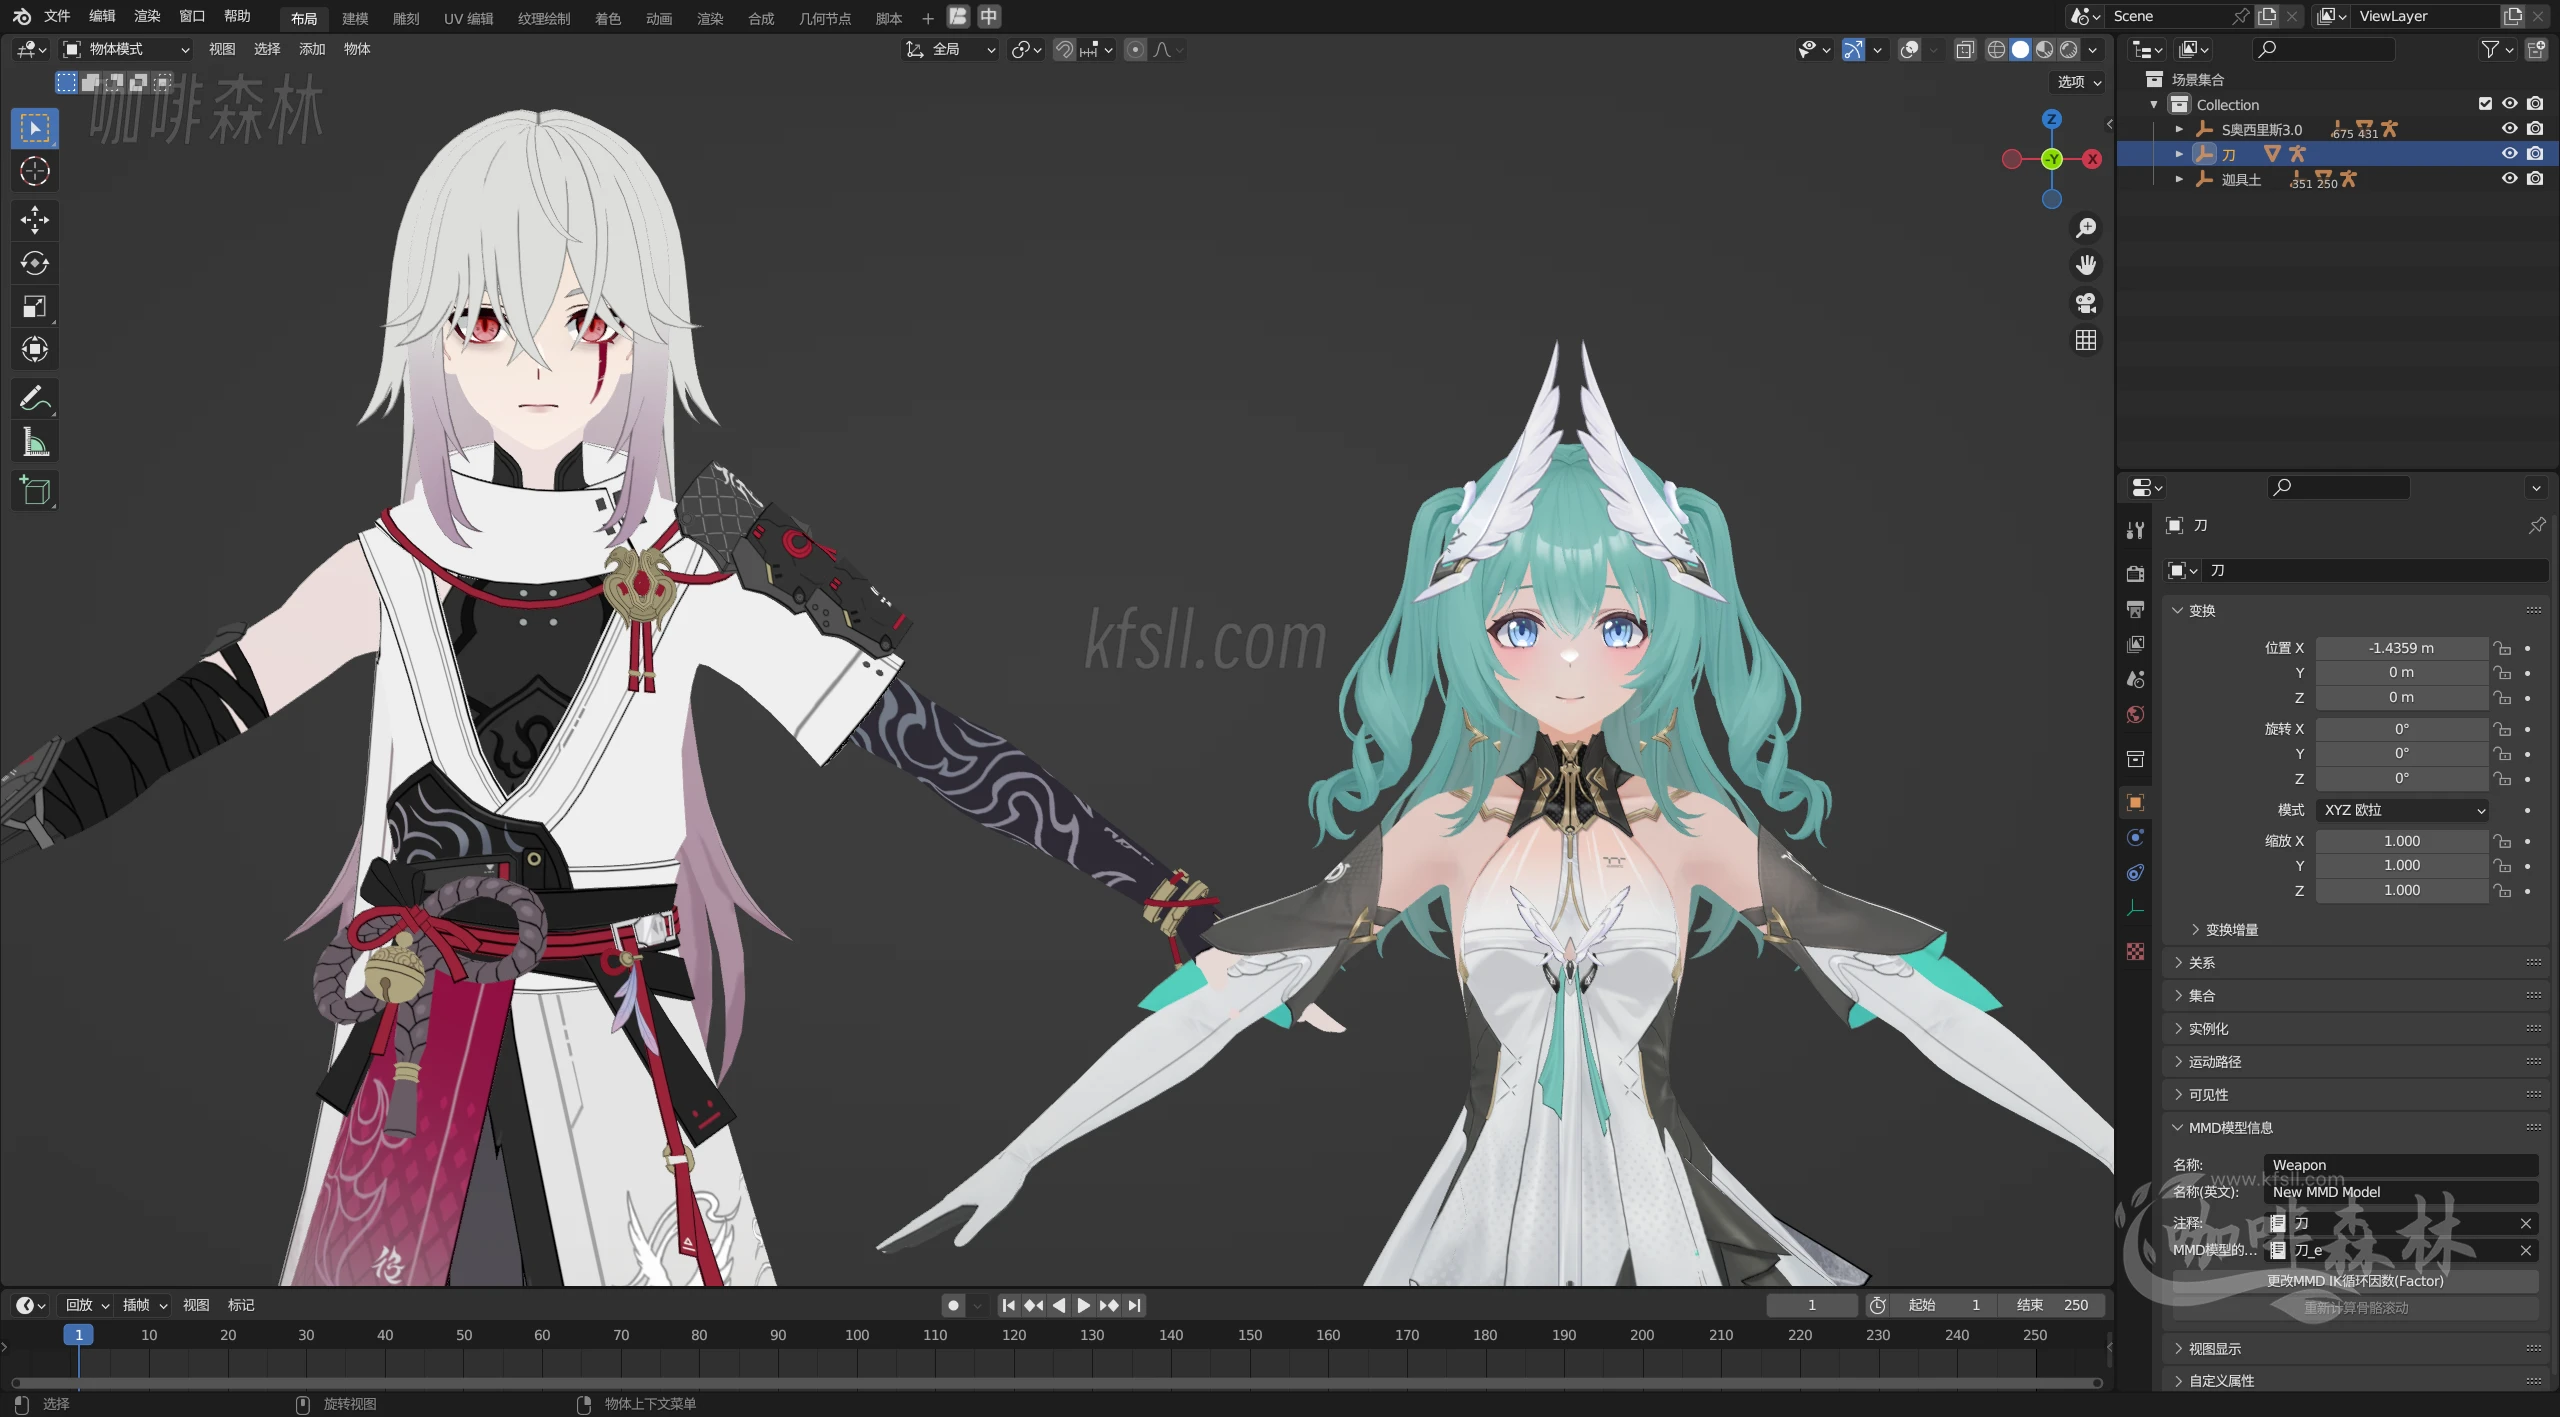The image size is (2560, 1417).
Task: Jump to the timeline start frame button
Action: [x=1008, y=1305]
